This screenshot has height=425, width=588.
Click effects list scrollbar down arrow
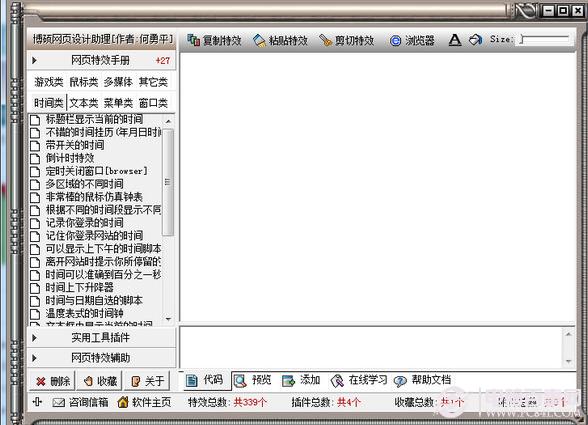[168, 319]
